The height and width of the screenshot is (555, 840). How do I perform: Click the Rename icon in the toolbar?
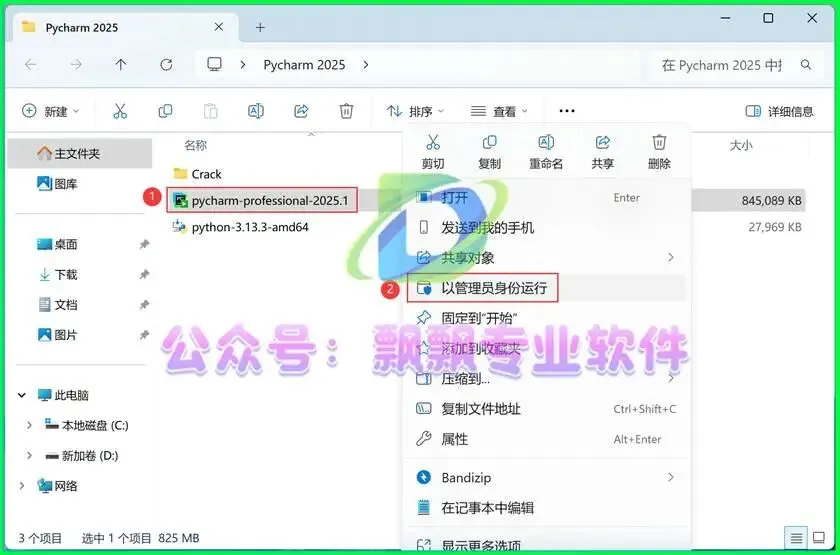[256, 111]
